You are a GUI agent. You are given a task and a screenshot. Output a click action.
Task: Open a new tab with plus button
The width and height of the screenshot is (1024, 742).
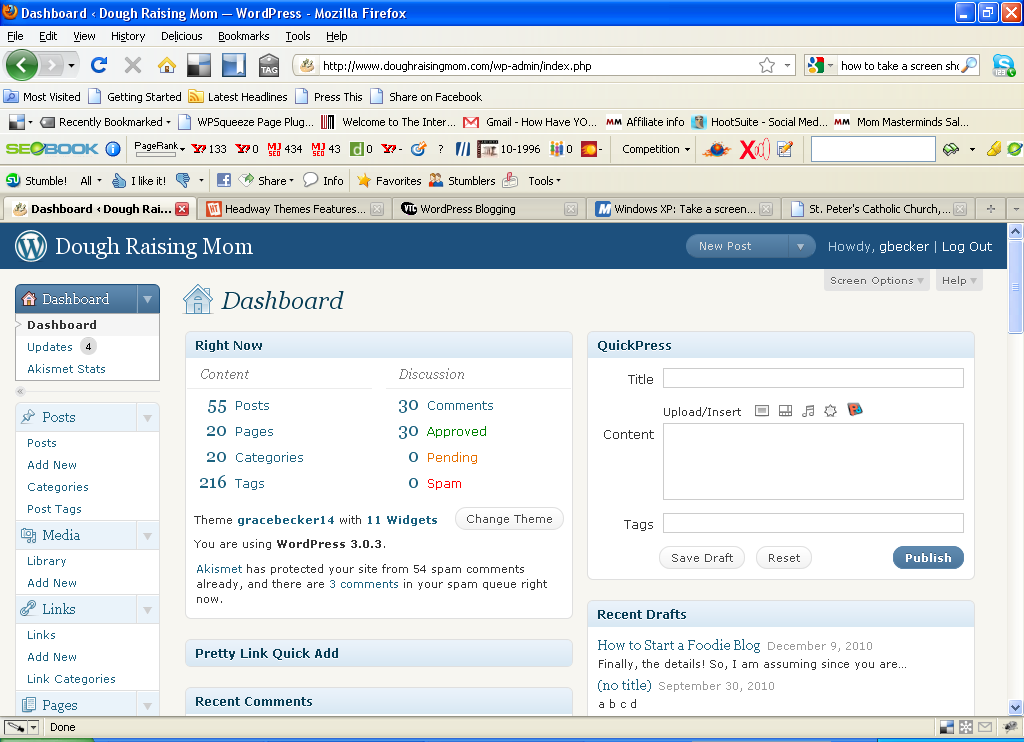coord(991,208)
